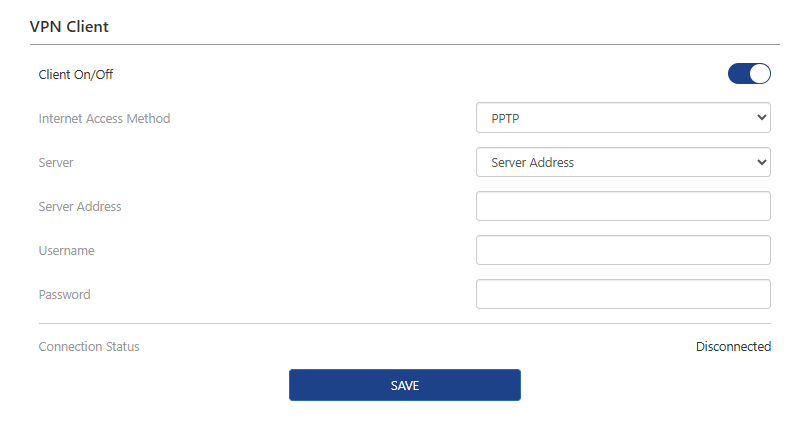Image resolution: width=811 pixels, height=430 pixels.
Task: Click the chevron arrow on PPTP dropdown
Action: tap(762, 118)
